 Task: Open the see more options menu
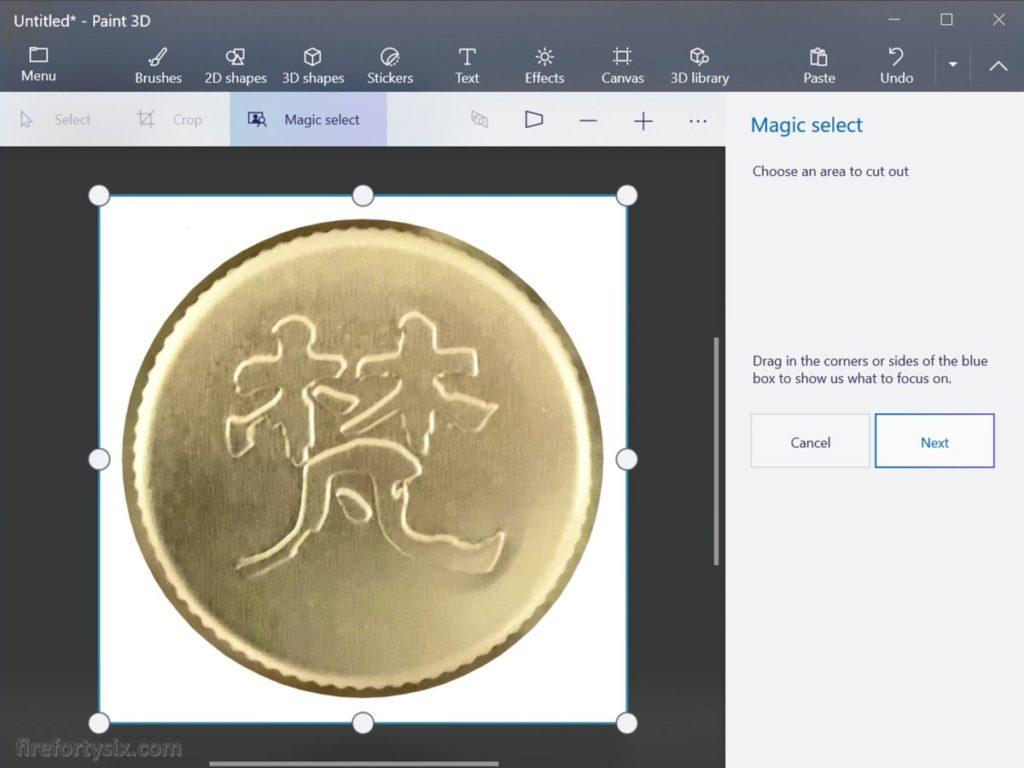click(x=698, y=120)
